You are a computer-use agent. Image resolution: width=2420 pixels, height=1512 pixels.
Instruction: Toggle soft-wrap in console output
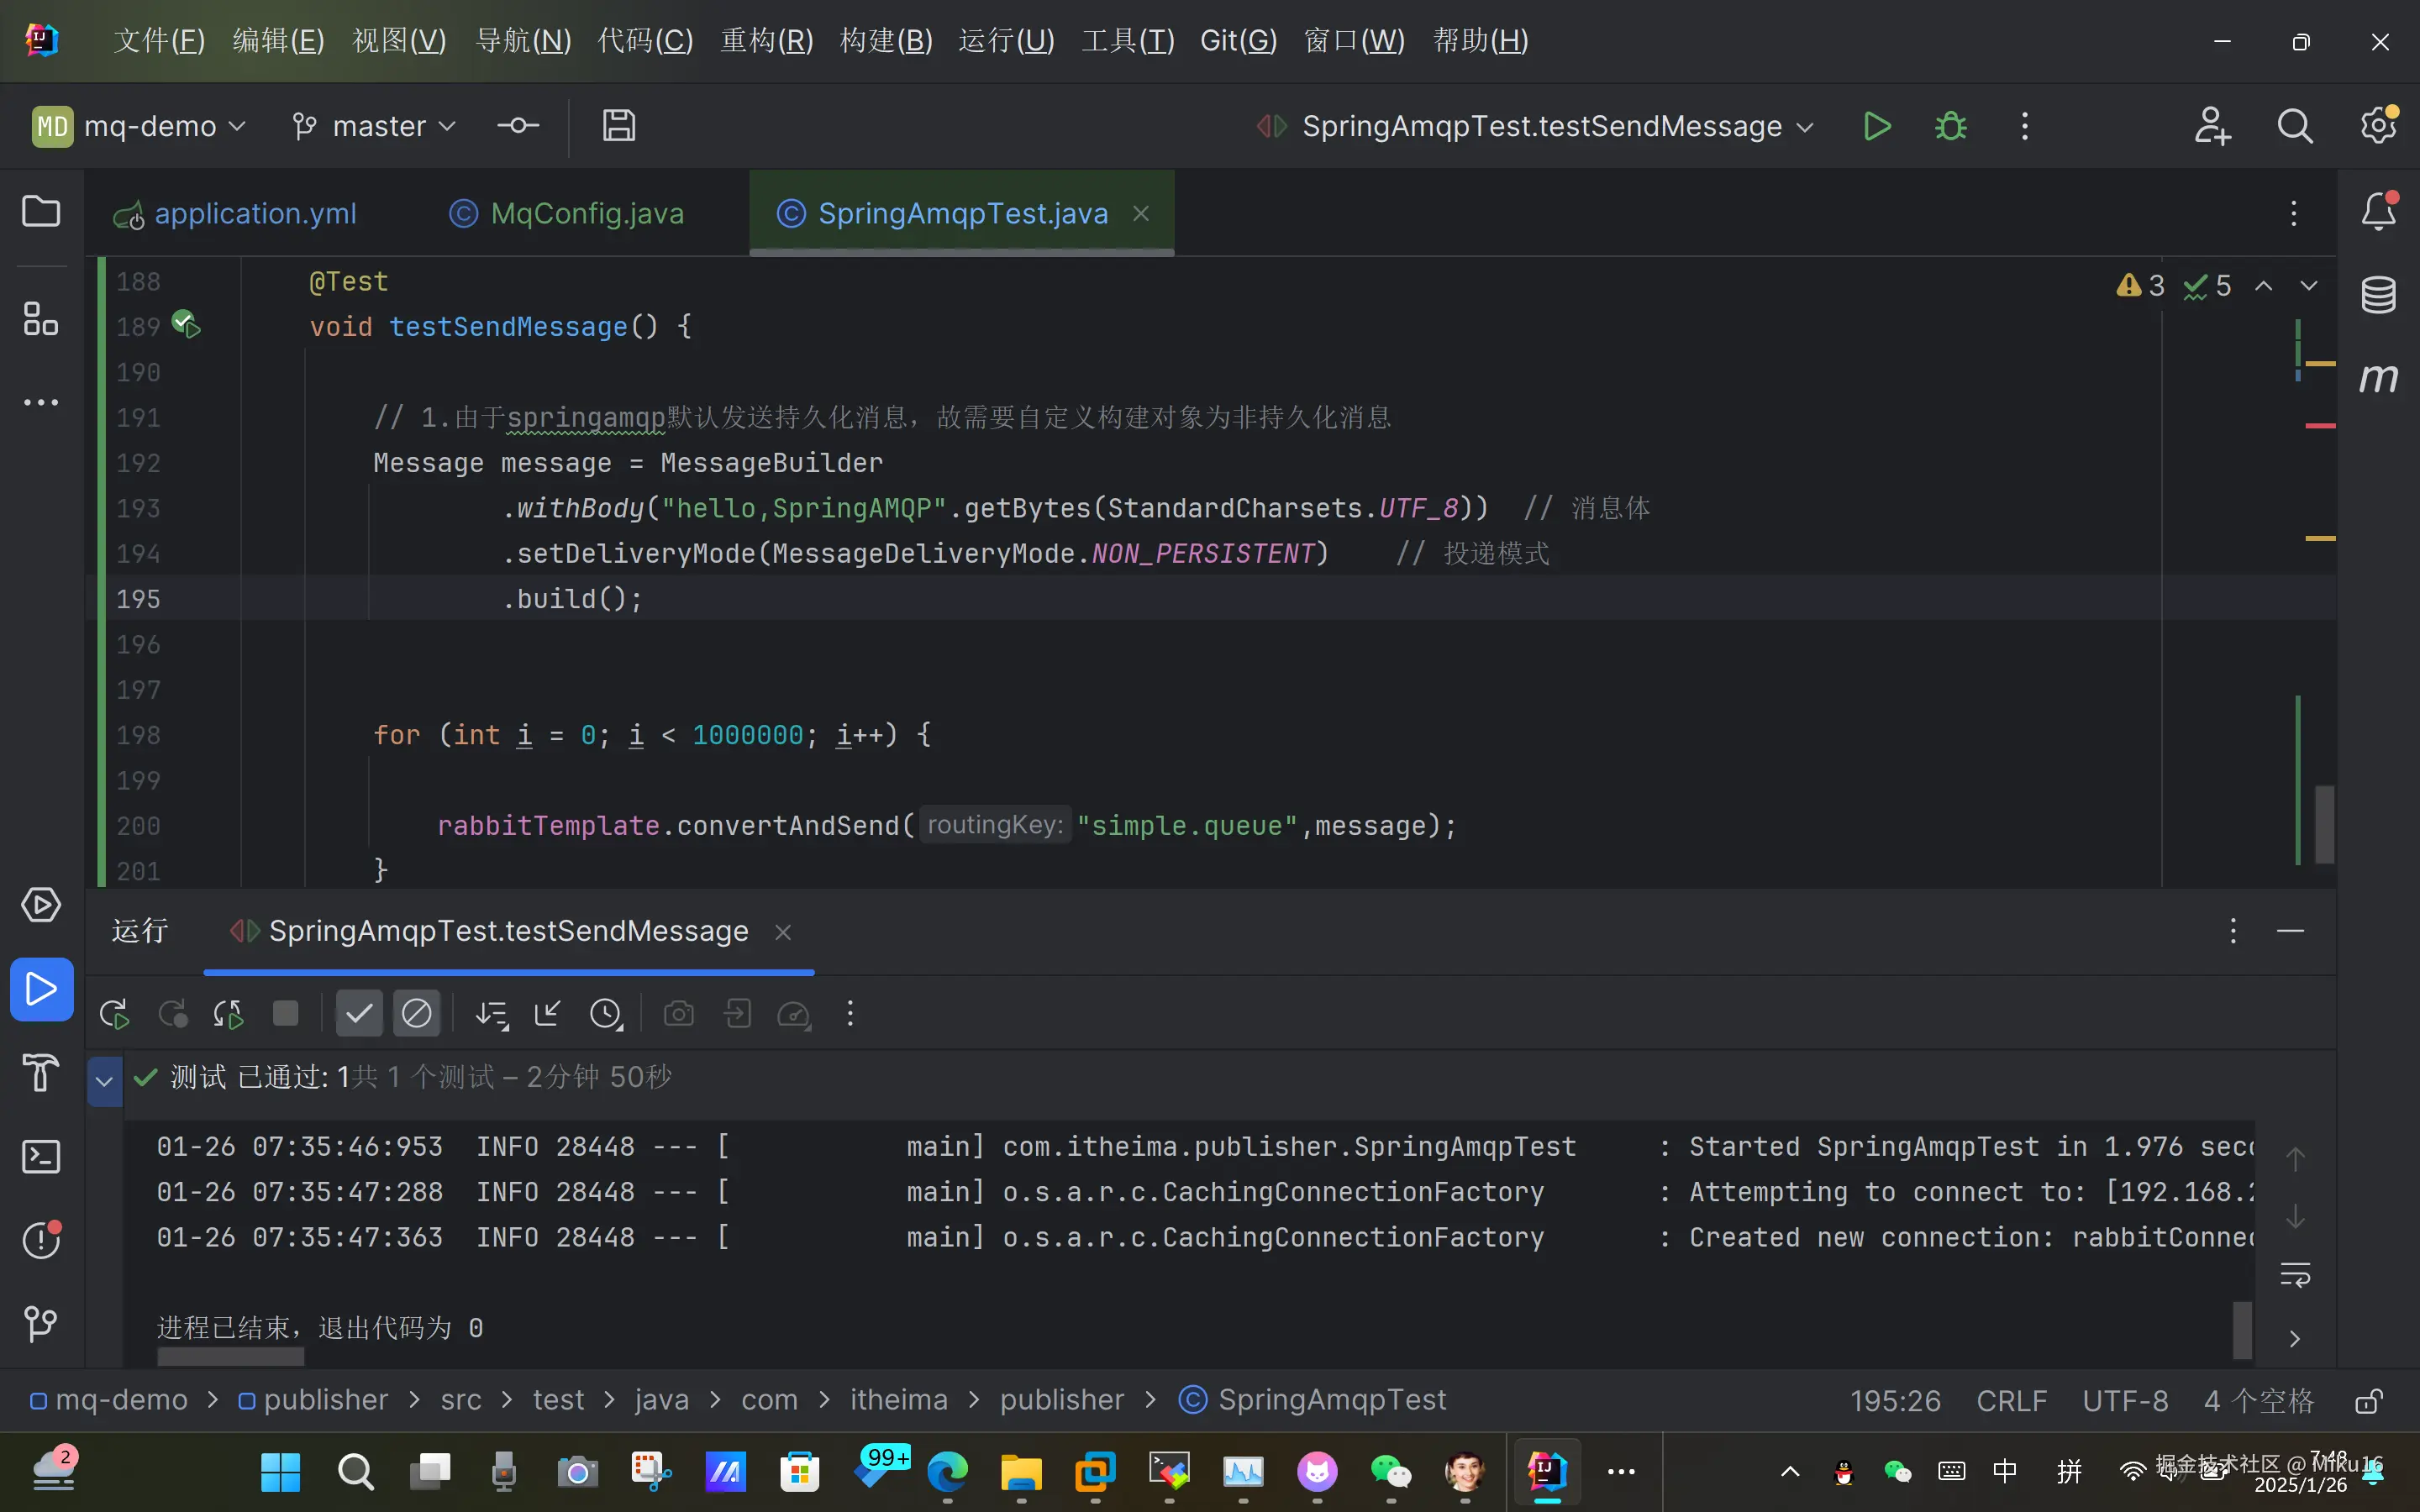(x=2294, y=1275)
